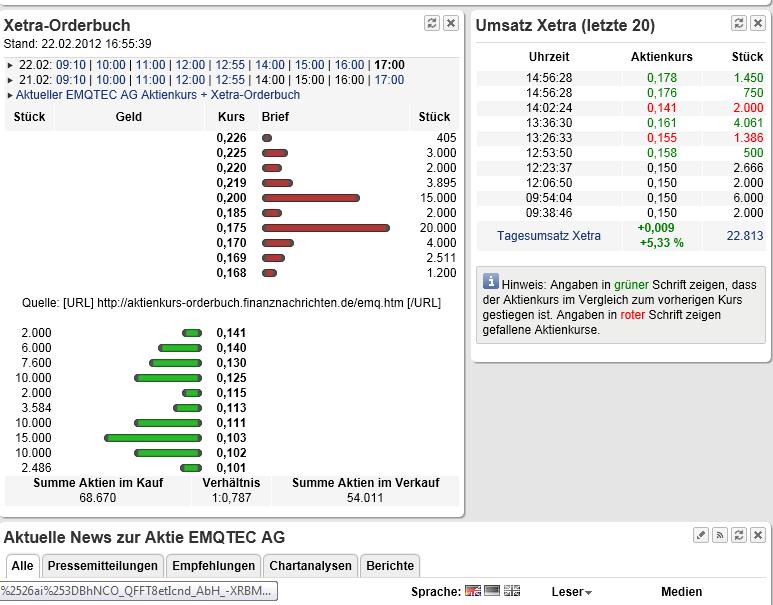Image resolution: width=773 pixels, height=605 pixels.
Task: Switch to the Alle tab
Action: coord(22,566)
